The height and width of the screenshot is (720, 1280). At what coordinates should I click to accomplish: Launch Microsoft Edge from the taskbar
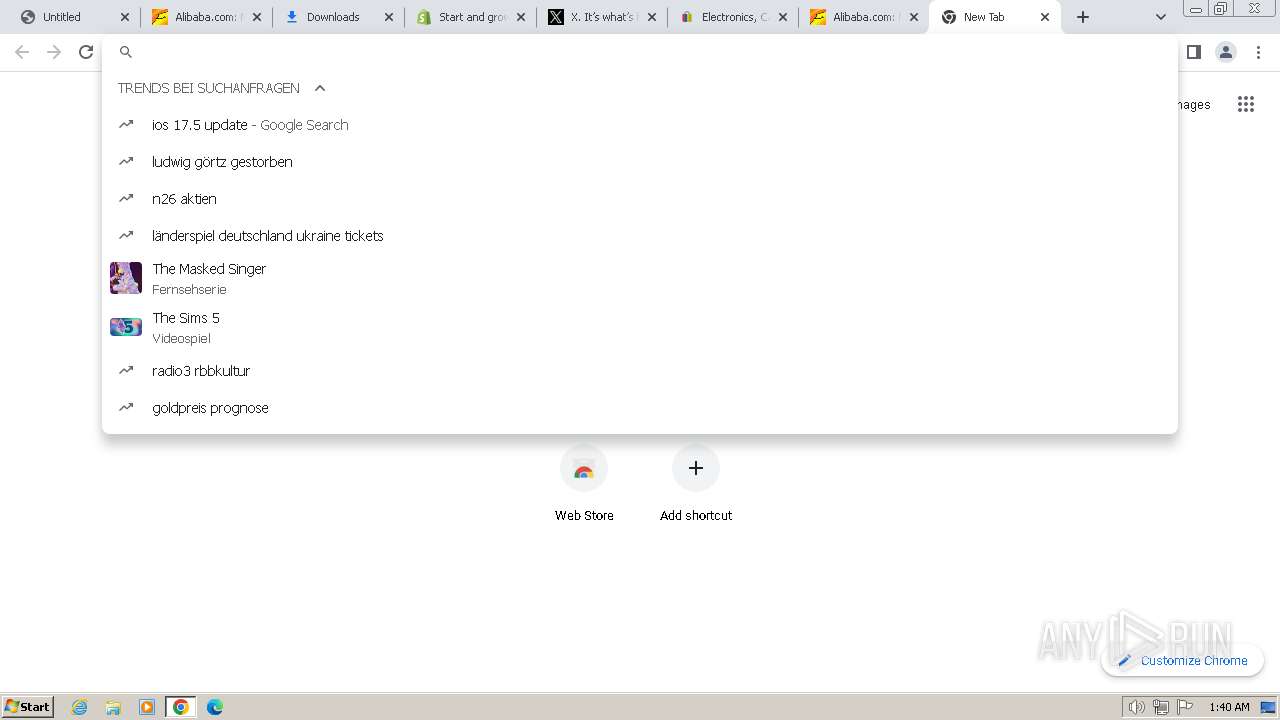coord(215,707)
